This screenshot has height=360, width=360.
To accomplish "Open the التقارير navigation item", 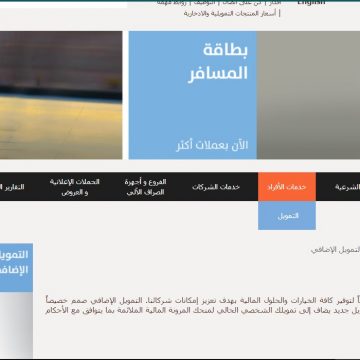I will point(12,187).
